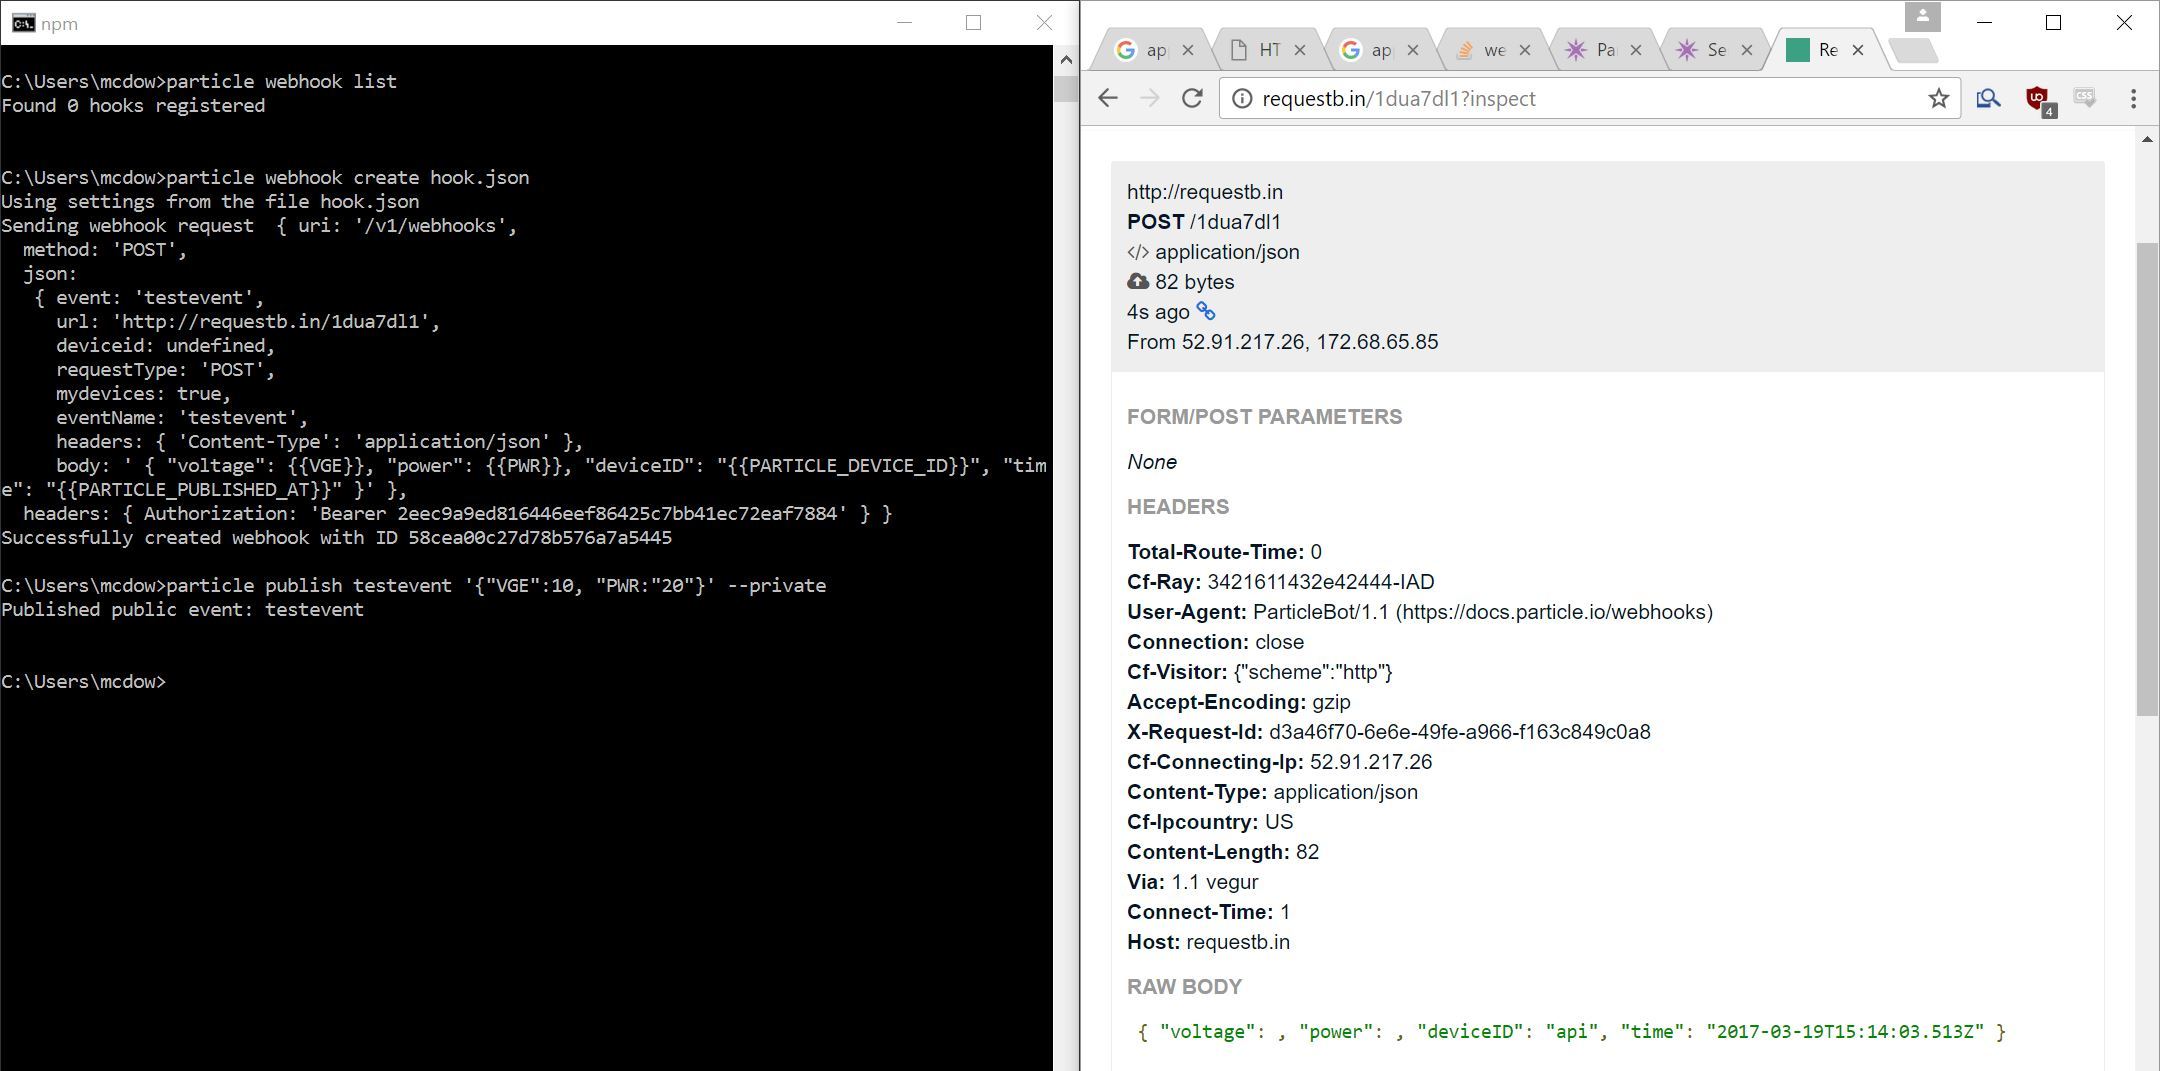Switch to the second Google 'ap' tab
The height and width of the screenshot is (1071, 2160).
click(1380, 49)
